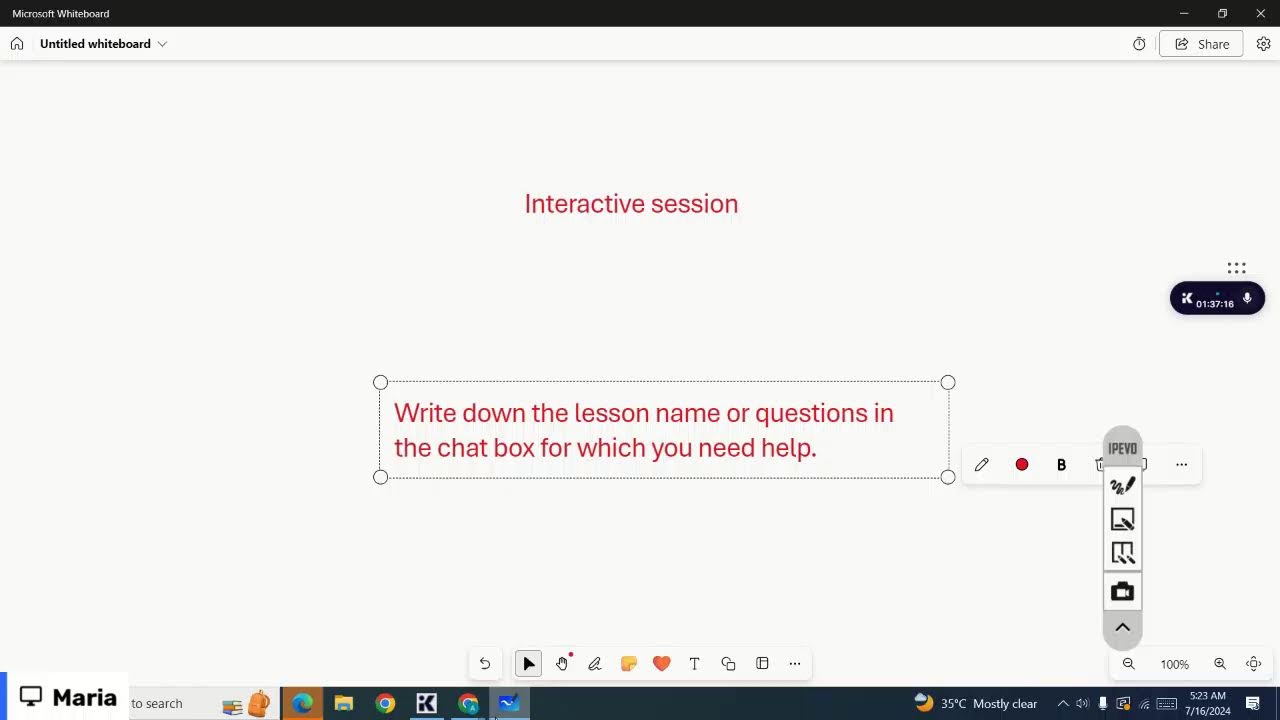
Task: Click the 100% zoom level
Action: click(x=1174, y=664)
